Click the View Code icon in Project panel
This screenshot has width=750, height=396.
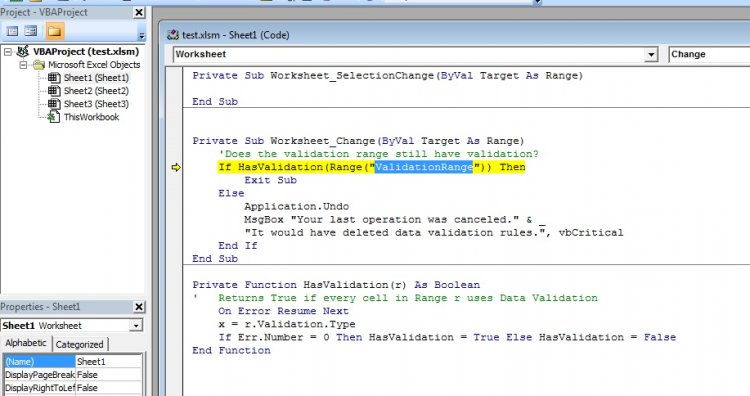12,32
